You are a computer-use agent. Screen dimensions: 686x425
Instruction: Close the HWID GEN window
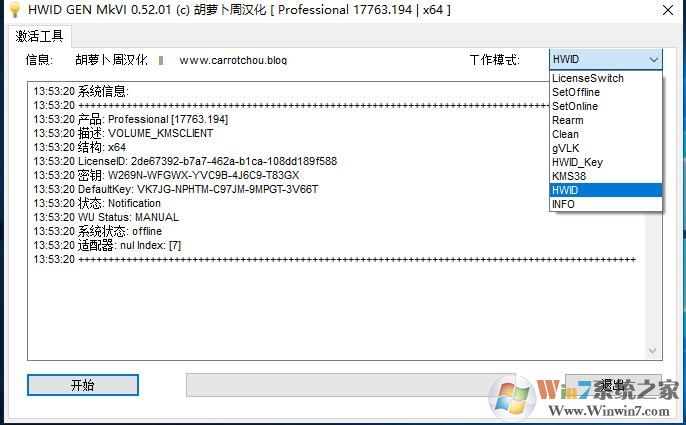point(668,10)
